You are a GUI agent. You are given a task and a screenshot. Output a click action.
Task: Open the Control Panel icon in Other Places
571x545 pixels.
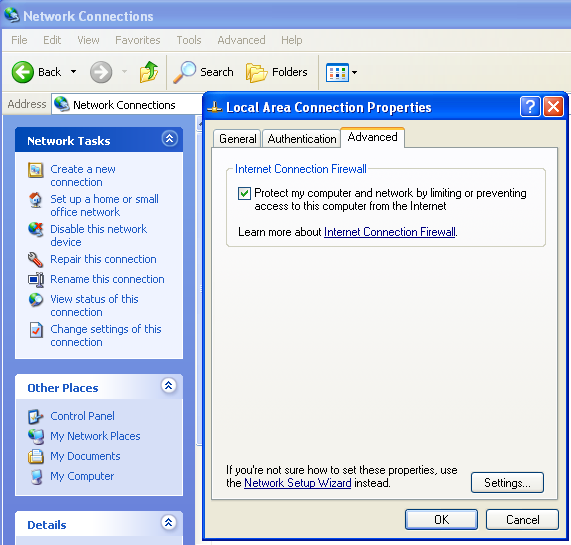pos(36,417)
